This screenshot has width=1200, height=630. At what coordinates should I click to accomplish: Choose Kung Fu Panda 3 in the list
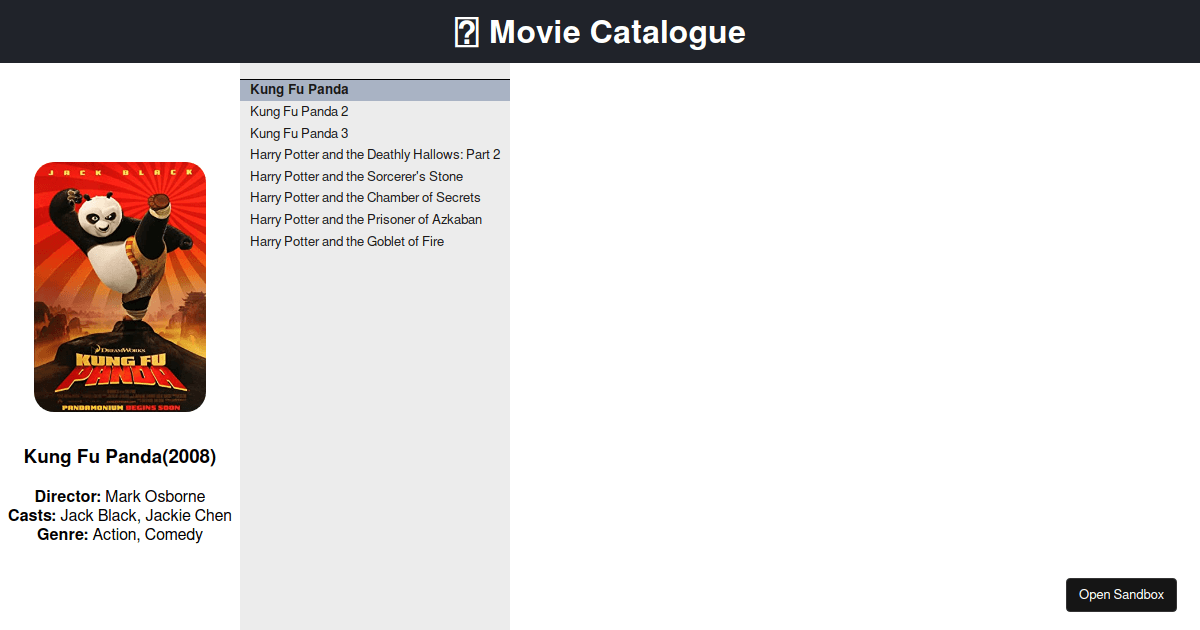[299, 134]
